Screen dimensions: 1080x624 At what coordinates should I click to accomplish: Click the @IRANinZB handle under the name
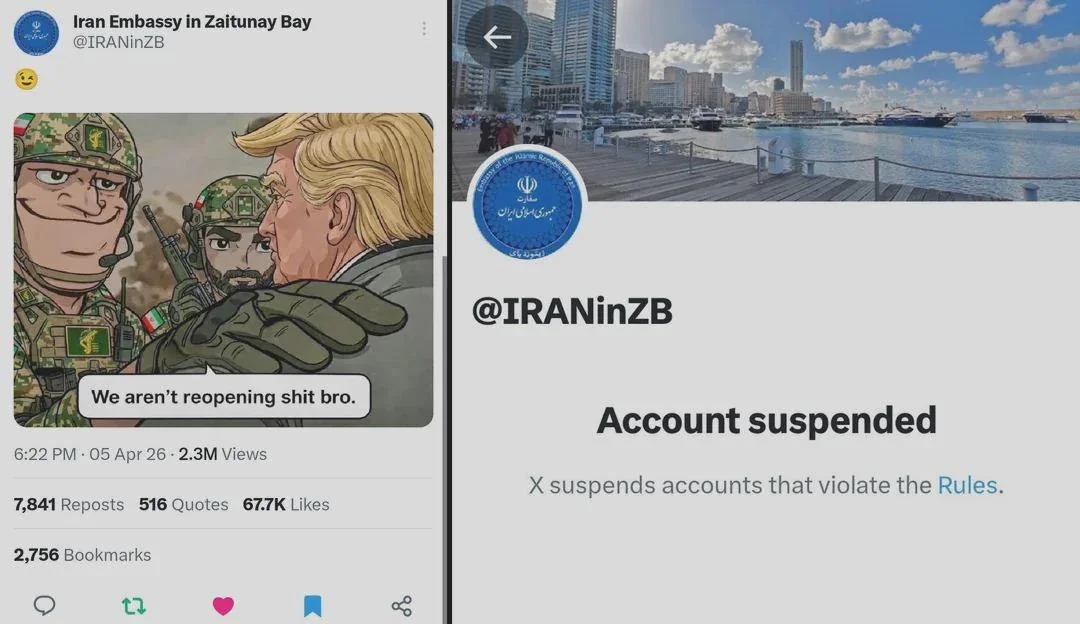(118, 42)
